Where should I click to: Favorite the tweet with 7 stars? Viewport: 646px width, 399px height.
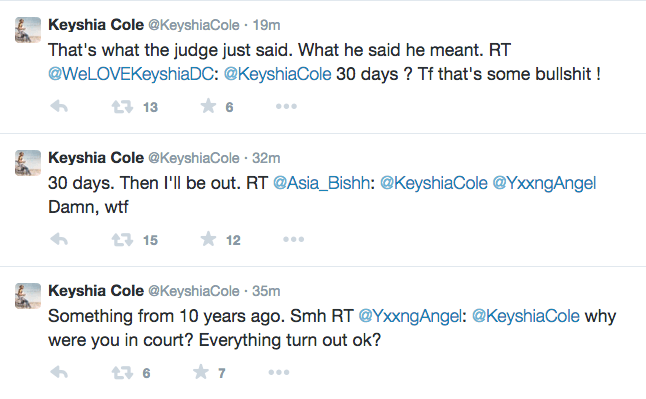pos(201,372)
